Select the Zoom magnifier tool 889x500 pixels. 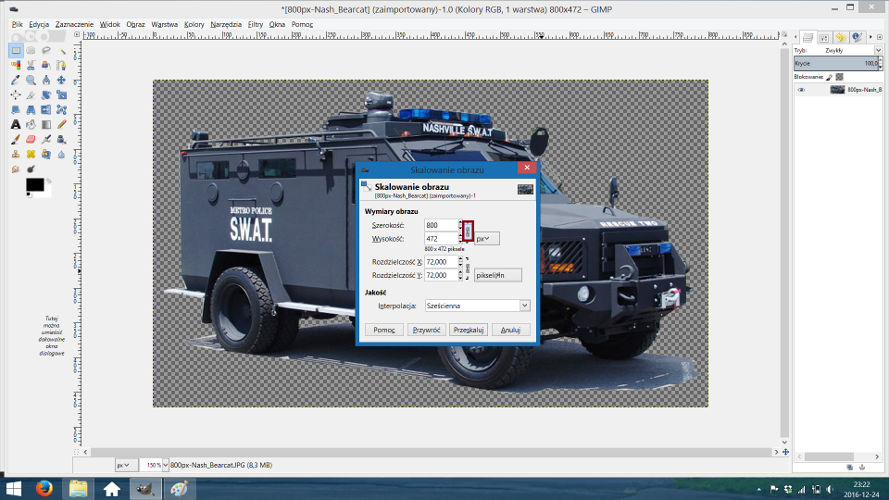pos(31,80)
